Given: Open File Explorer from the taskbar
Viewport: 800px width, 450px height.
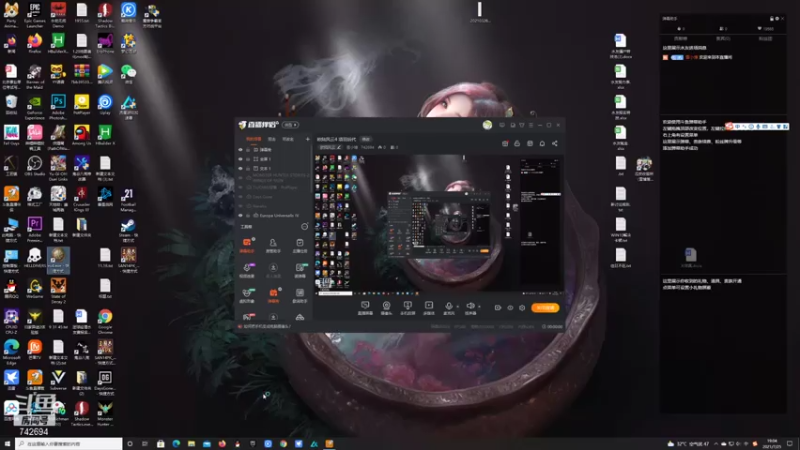Looking at the screenshot, I should coord(191,444).
